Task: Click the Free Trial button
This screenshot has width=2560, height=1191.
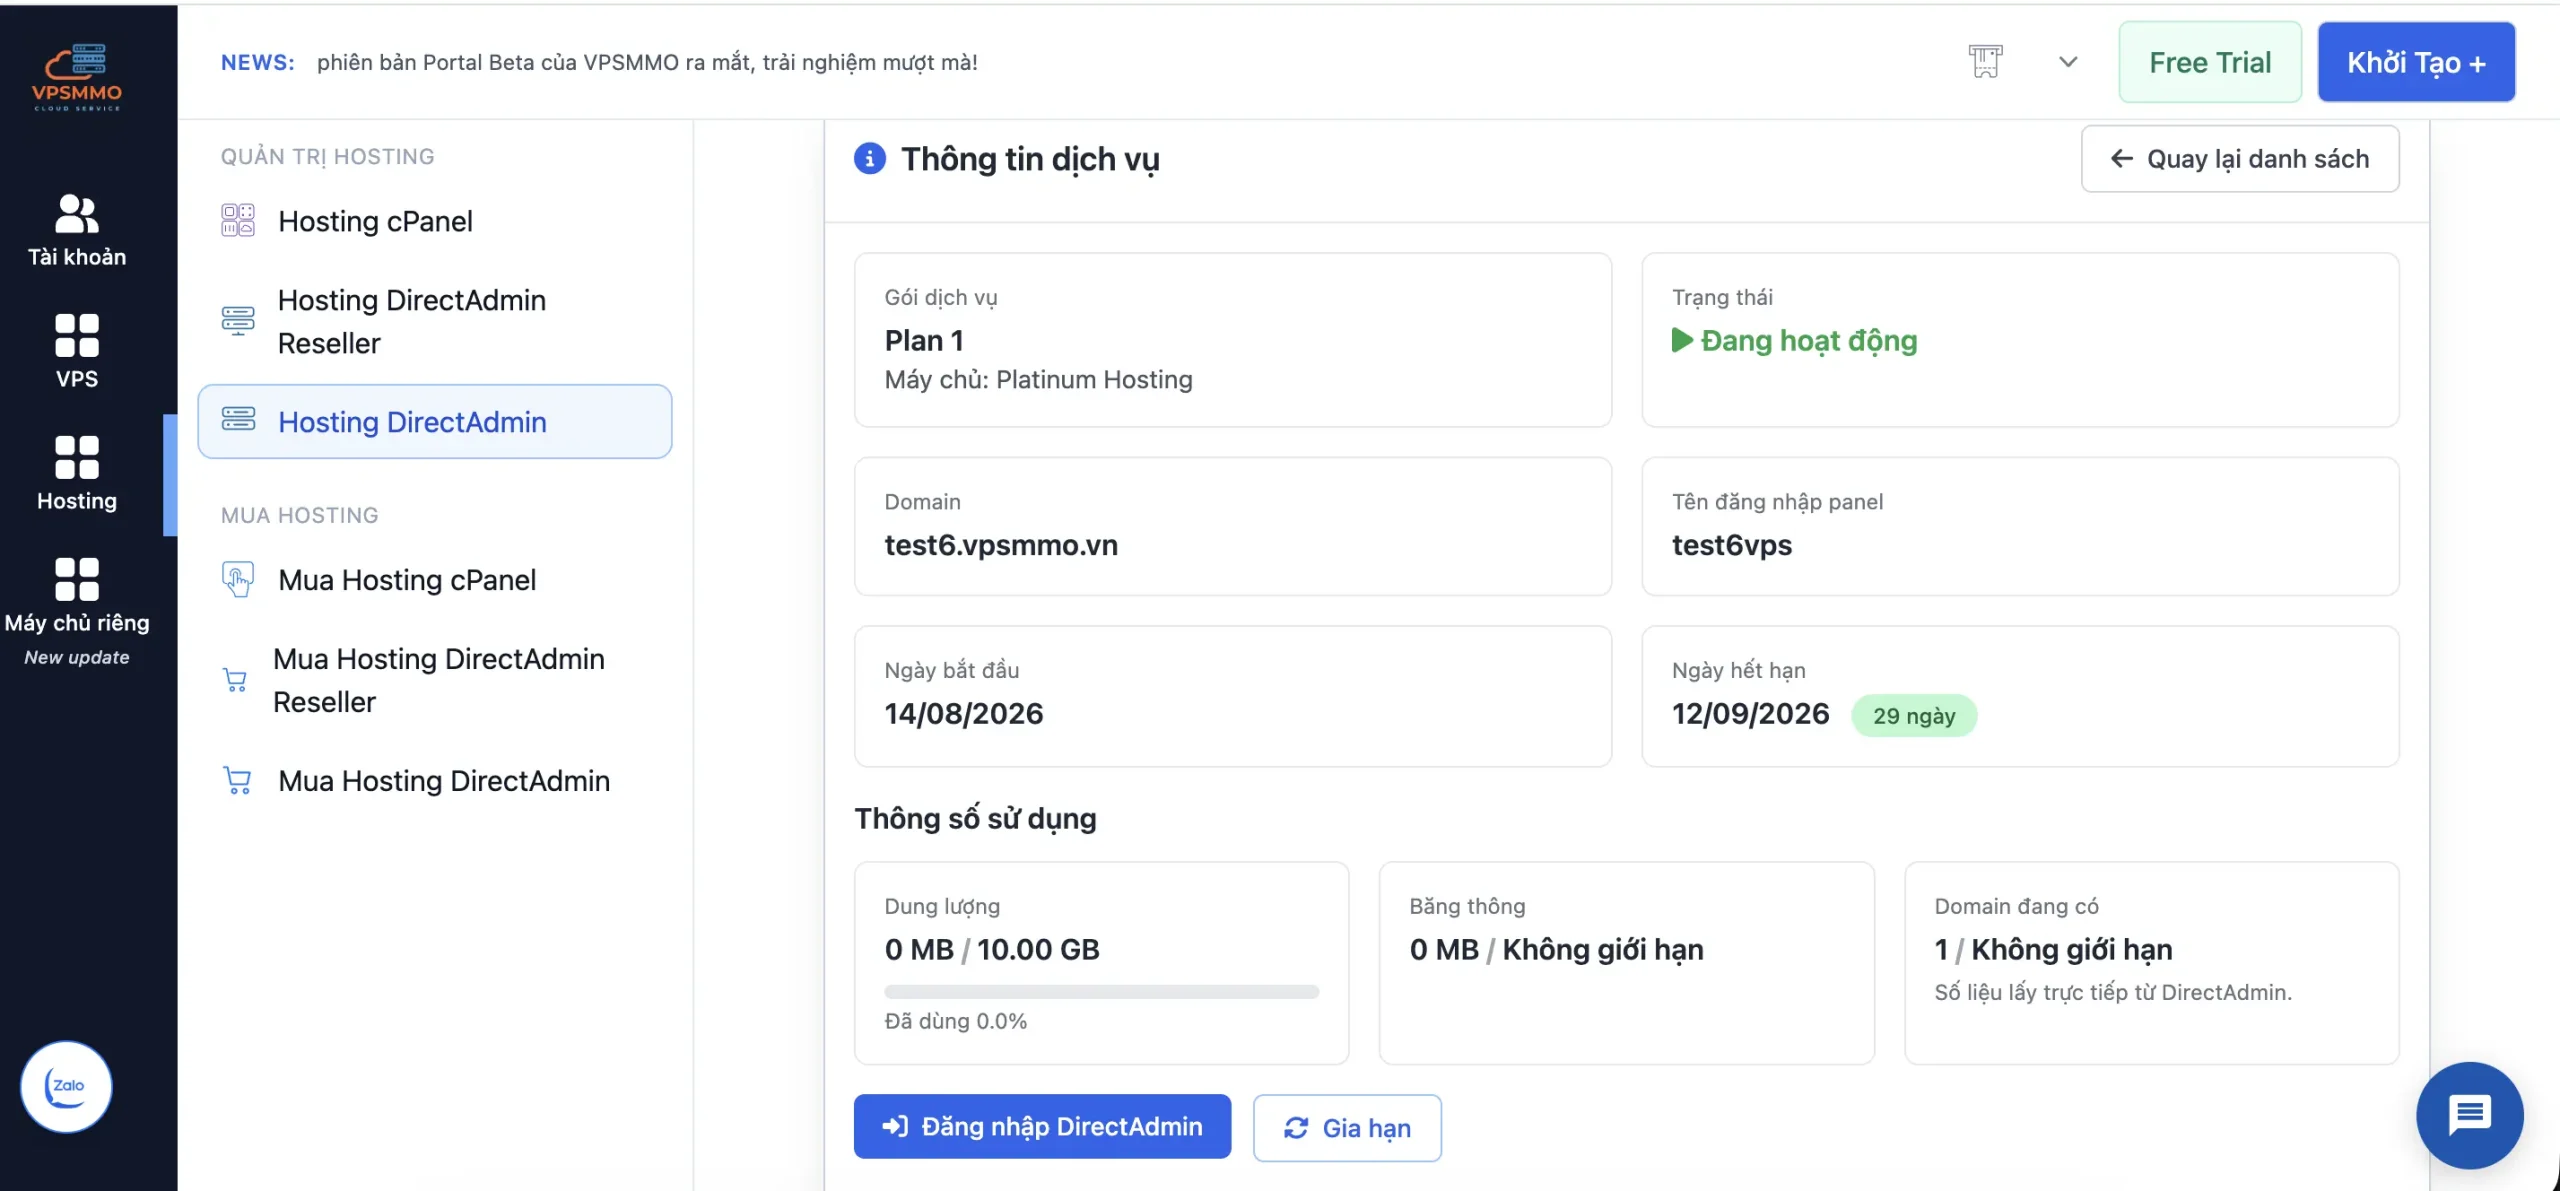Action: coord(2210,62)
